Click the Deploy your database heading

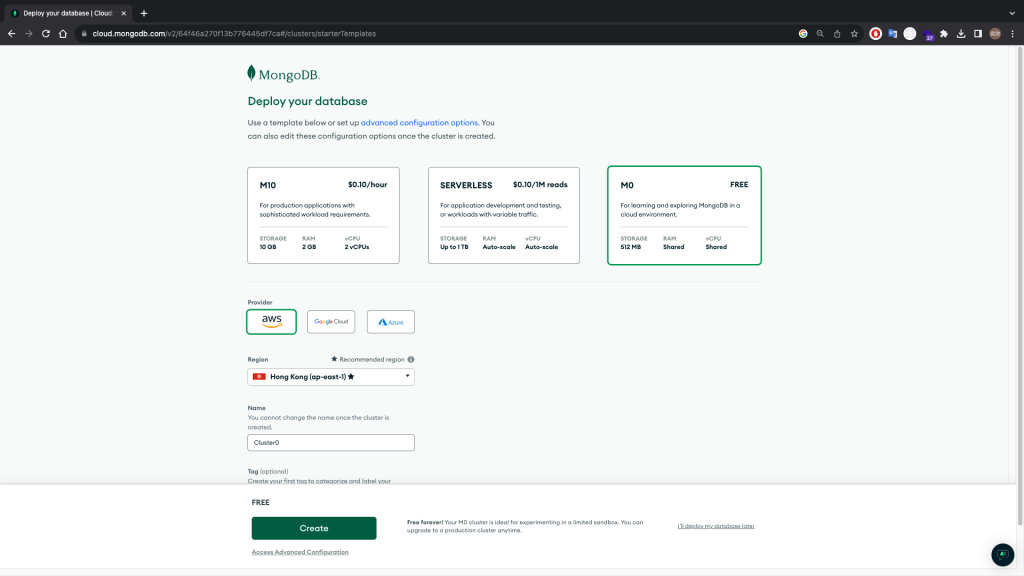308,101
